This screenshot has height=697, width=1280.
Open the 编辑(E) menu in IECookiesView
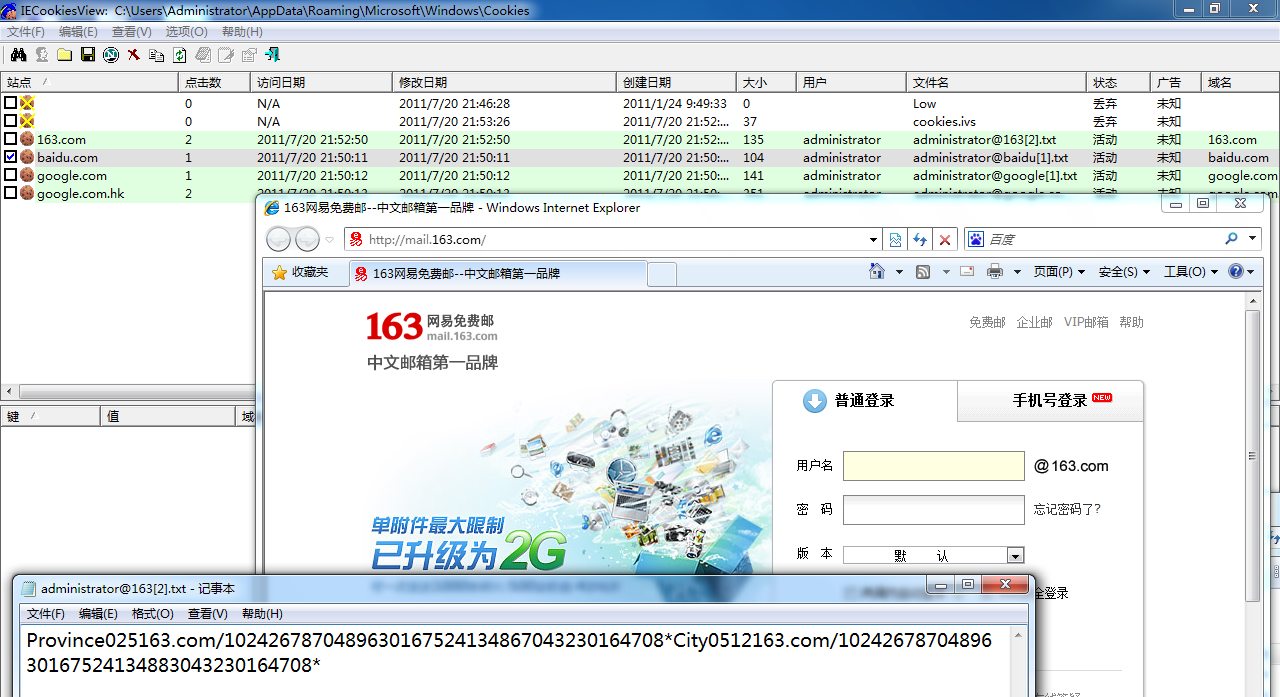(x=78, y=32)
